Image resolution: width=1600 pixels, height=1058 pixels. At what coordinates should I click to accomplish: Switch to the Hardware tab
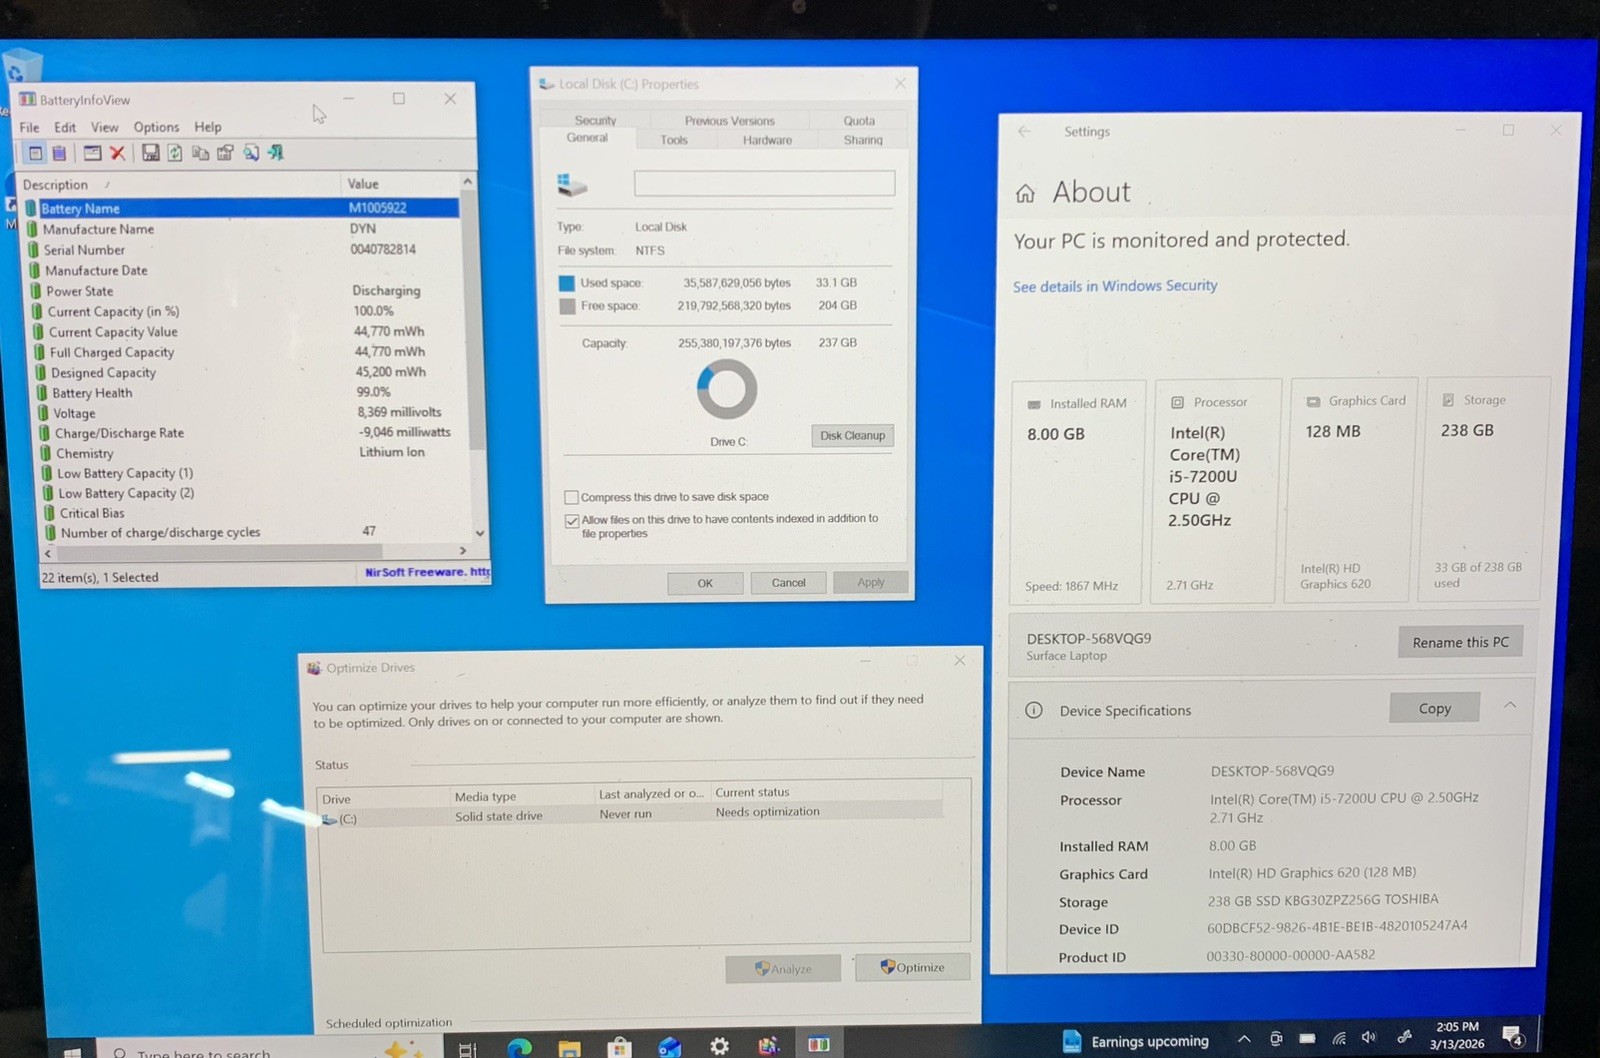pyautogui.click(x=767, y=140)
